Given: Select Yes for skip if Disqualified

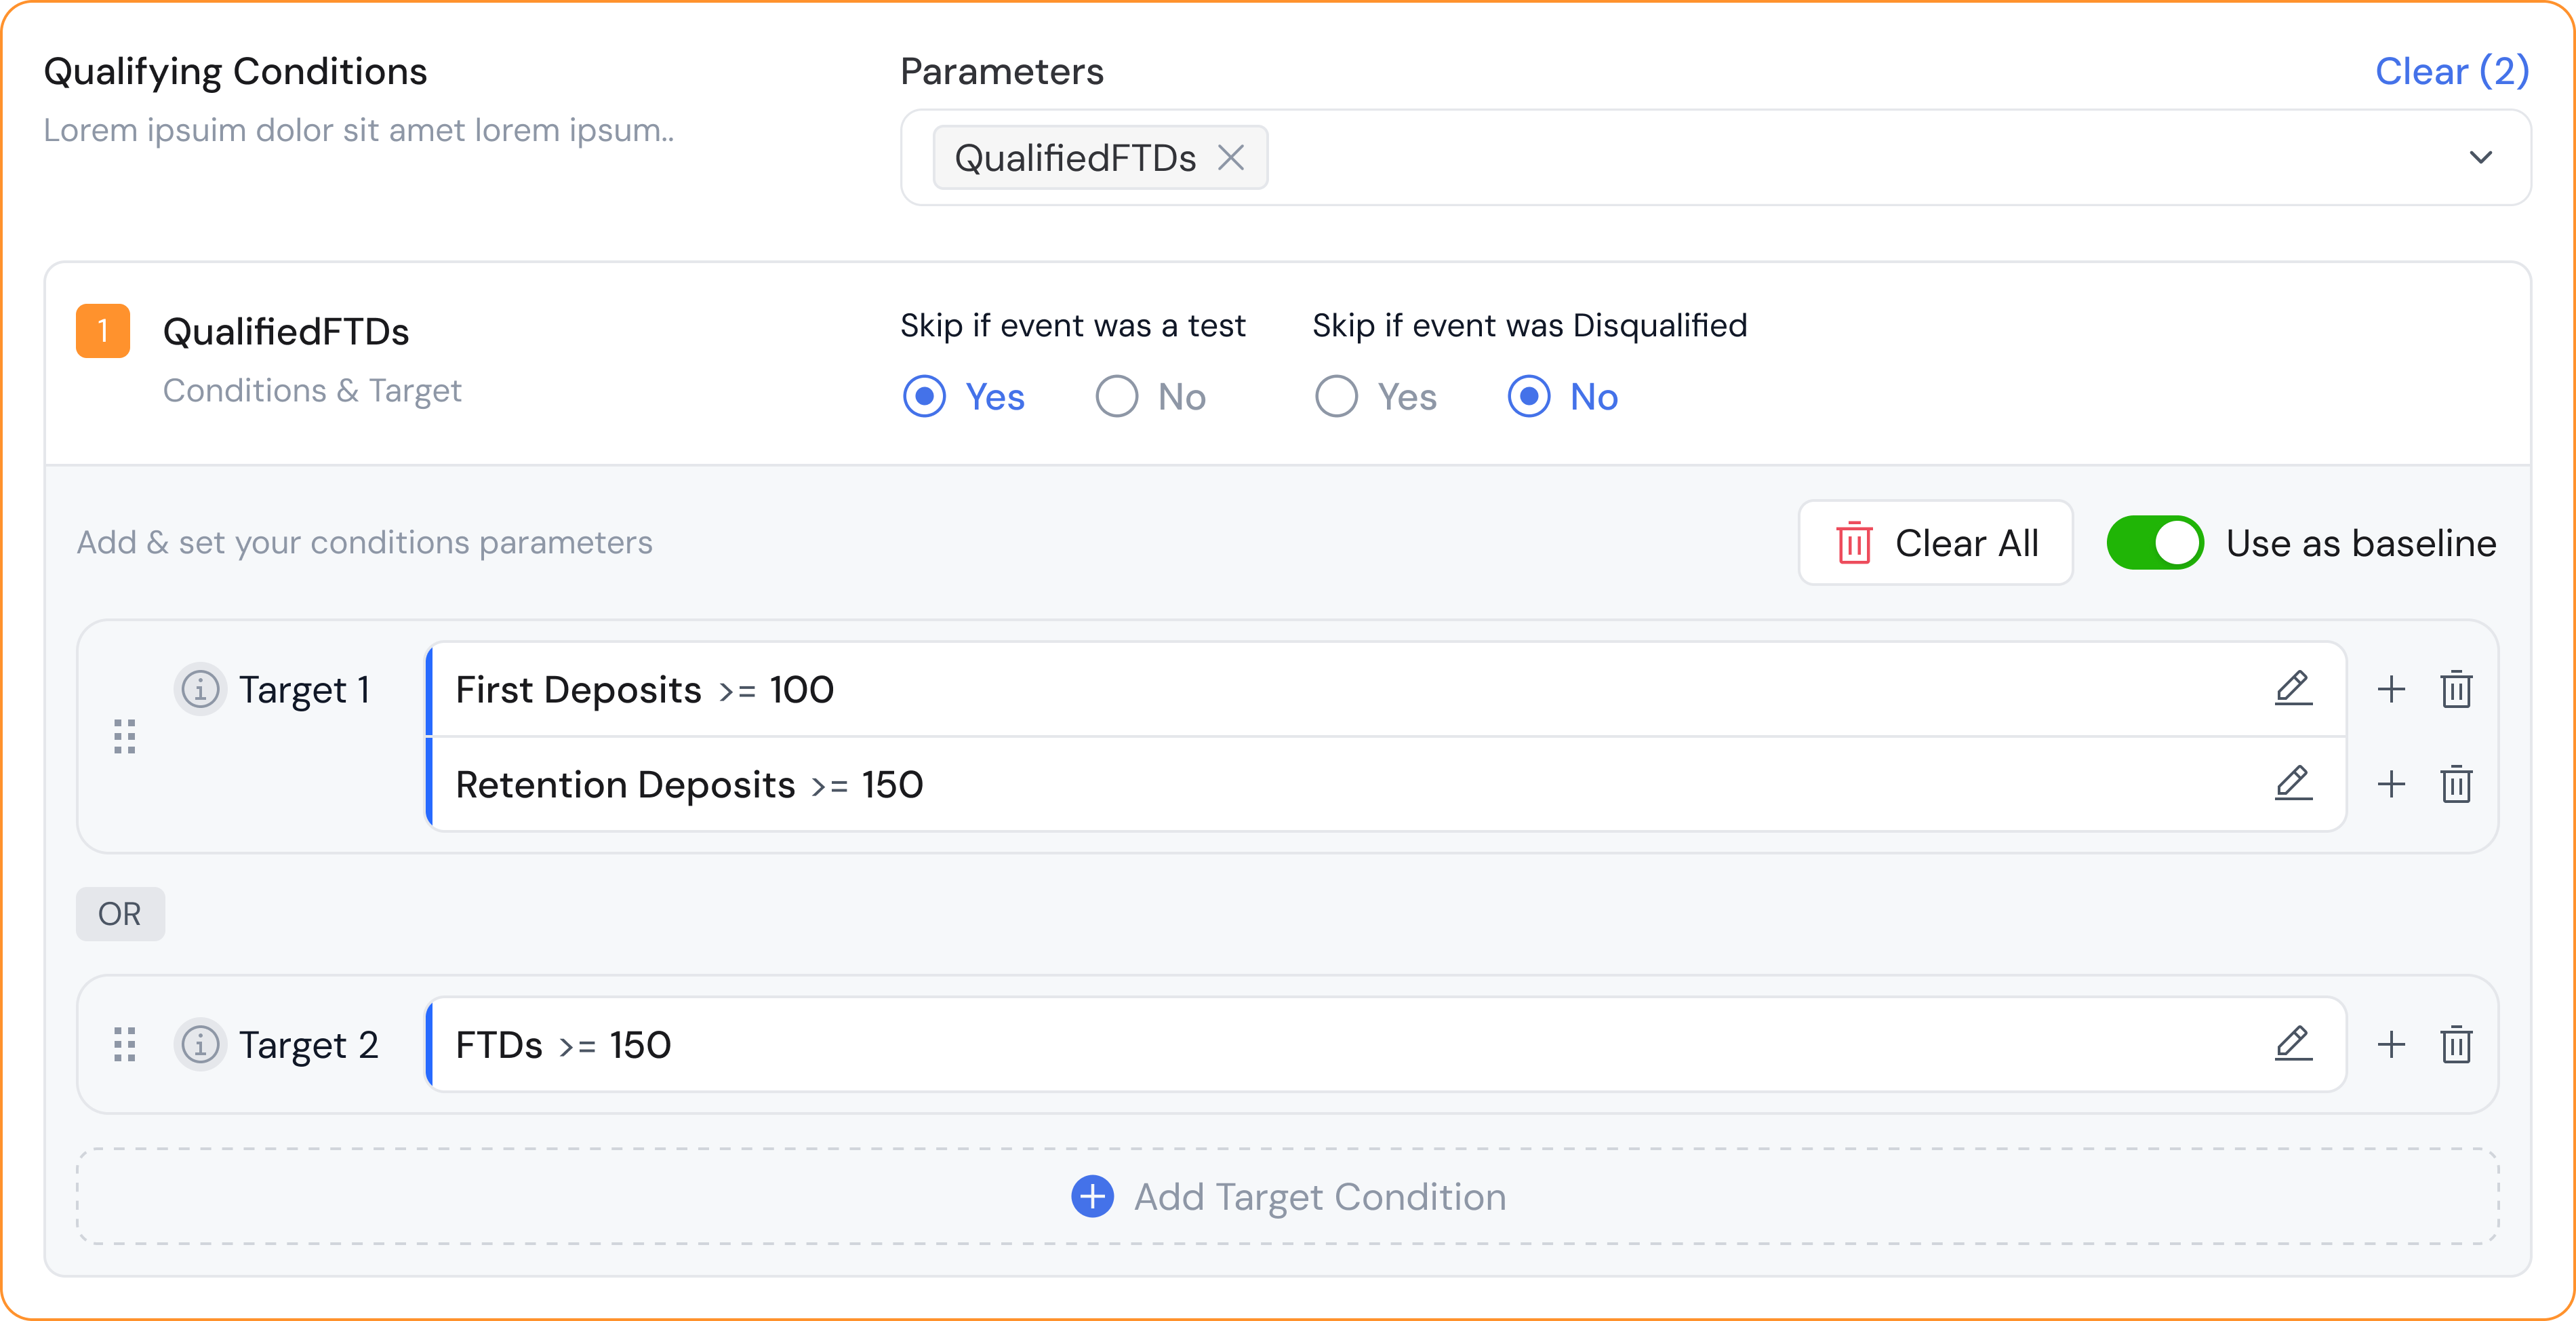Looking at the screenshot, I should [x=1336, y=396].
